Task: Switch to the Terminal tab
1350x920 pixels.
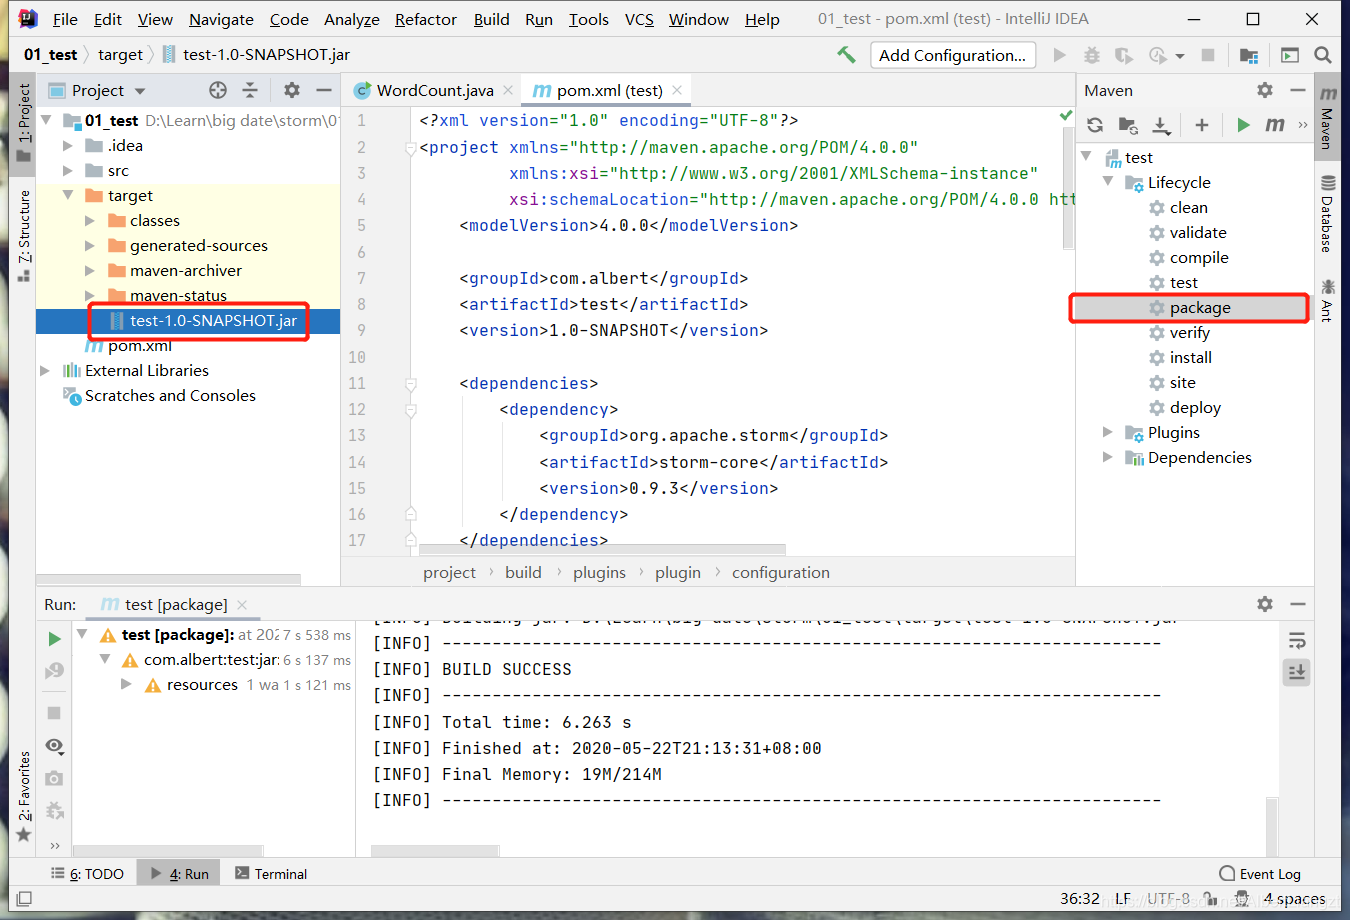Action: pyautogui.click(x=271, y=873)
